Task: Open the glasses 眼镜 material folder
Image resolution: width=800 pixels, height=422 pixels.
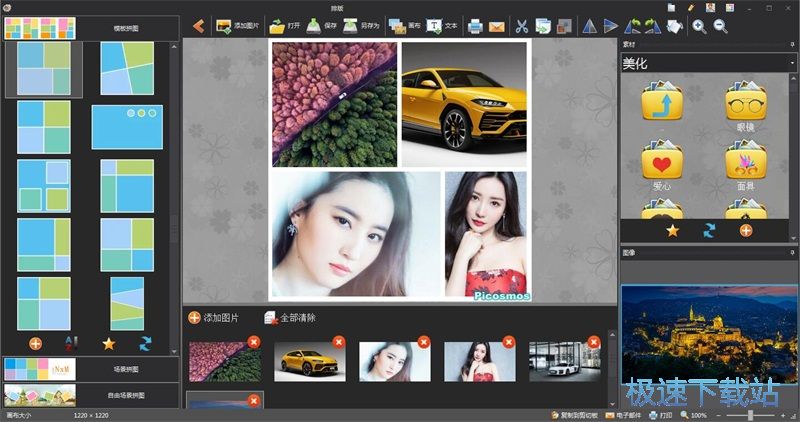Action: tap(746, 105)
